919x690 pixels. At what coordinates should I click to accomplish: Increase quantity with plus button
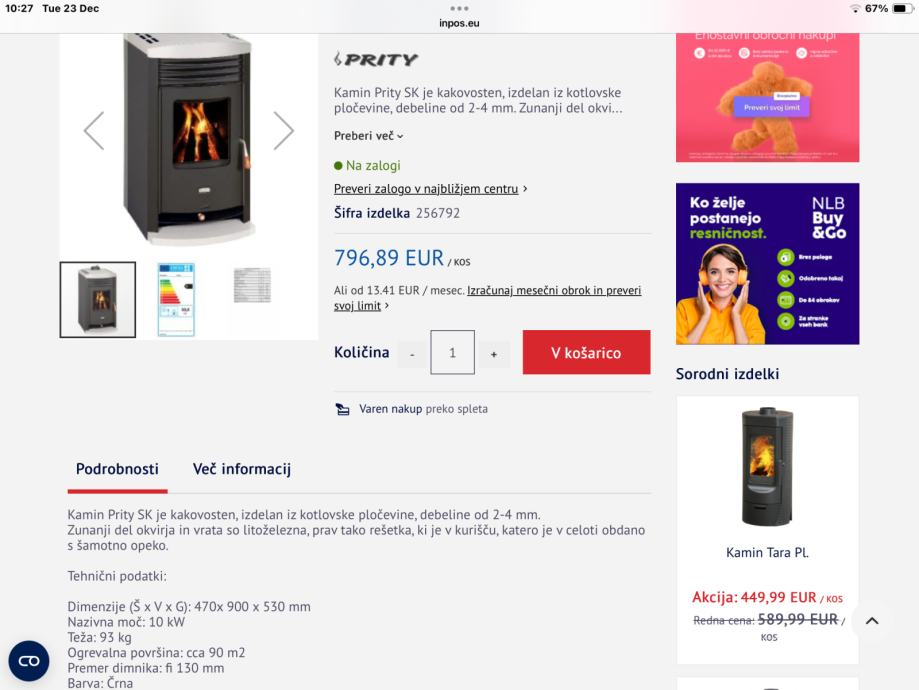[493, 354]
